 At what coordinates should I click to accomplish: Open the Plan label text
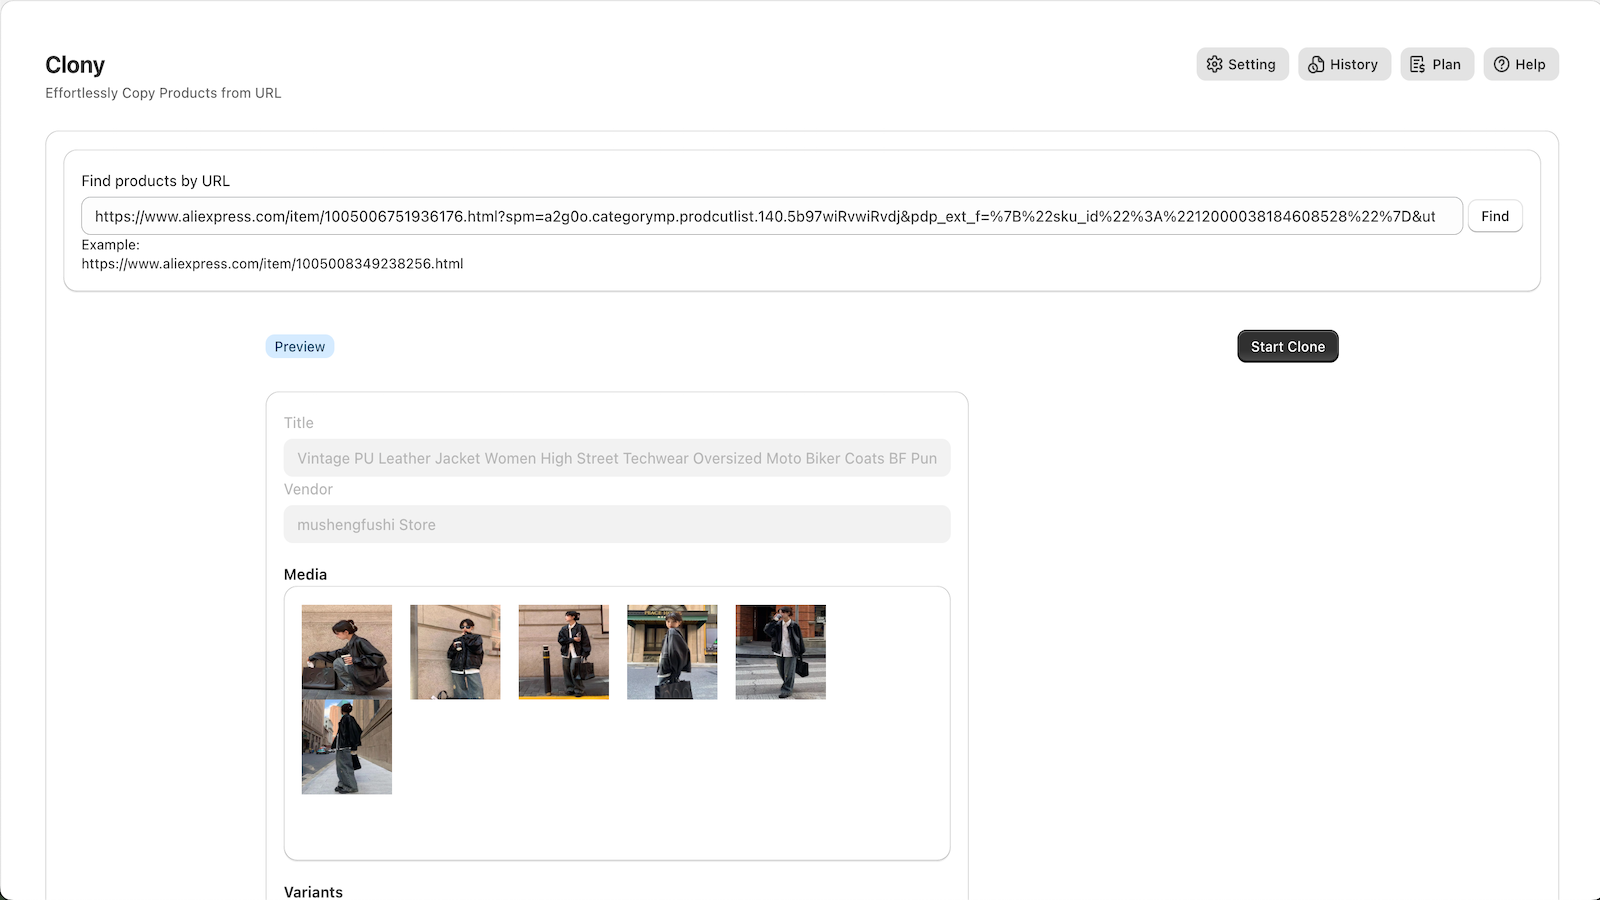[x=1446, y=64]
